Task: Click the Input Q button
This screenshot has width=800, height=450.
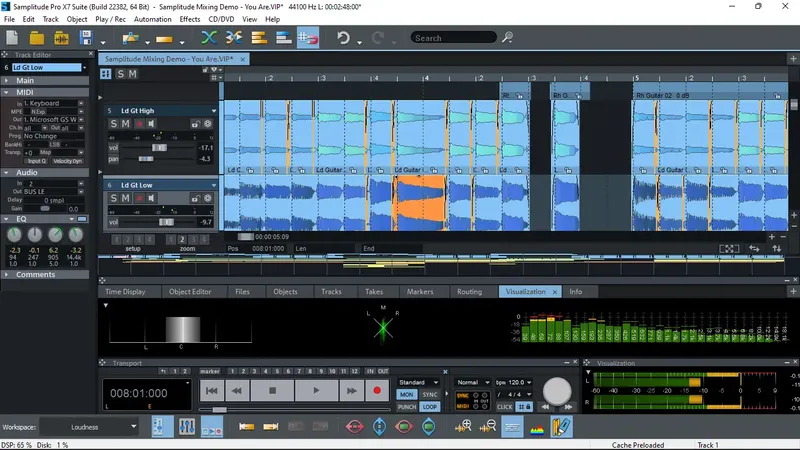Action: pyautogui.click(x=37, y=161)
